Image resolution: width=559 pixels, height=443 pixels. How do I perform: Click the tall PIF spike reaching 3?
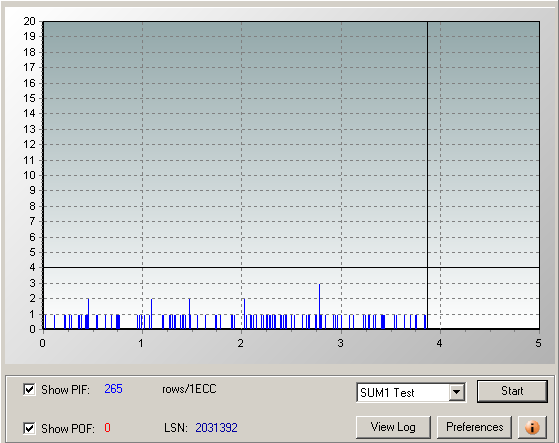pyautogui.click(x=319, y=306)
